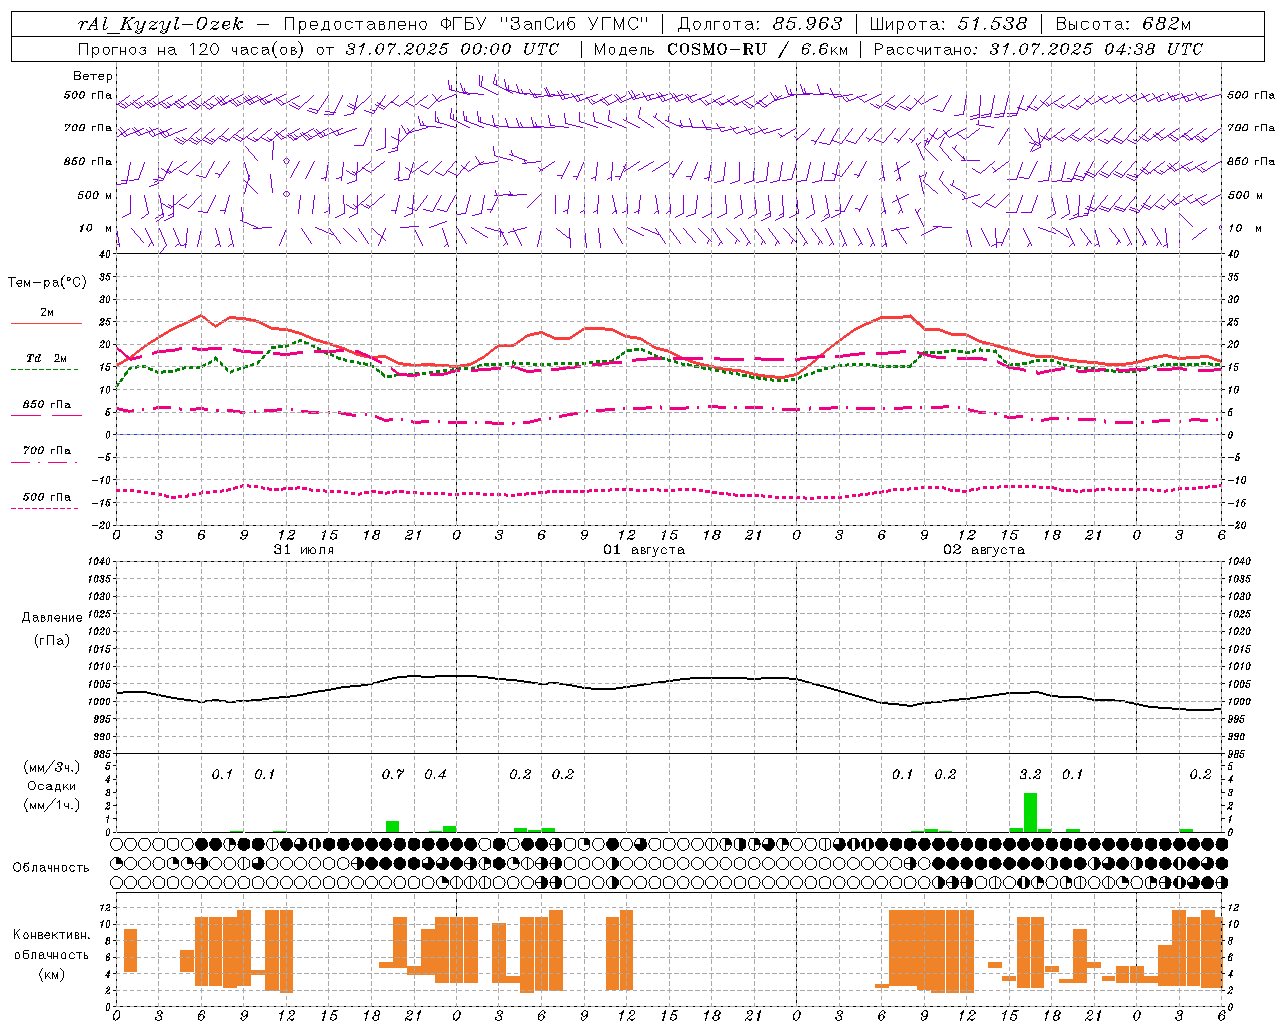Screen dimensions: 1280x1024
Task: Click the (мм/1ч.) precipitation unit label
Action: click(x=52, y=805)
